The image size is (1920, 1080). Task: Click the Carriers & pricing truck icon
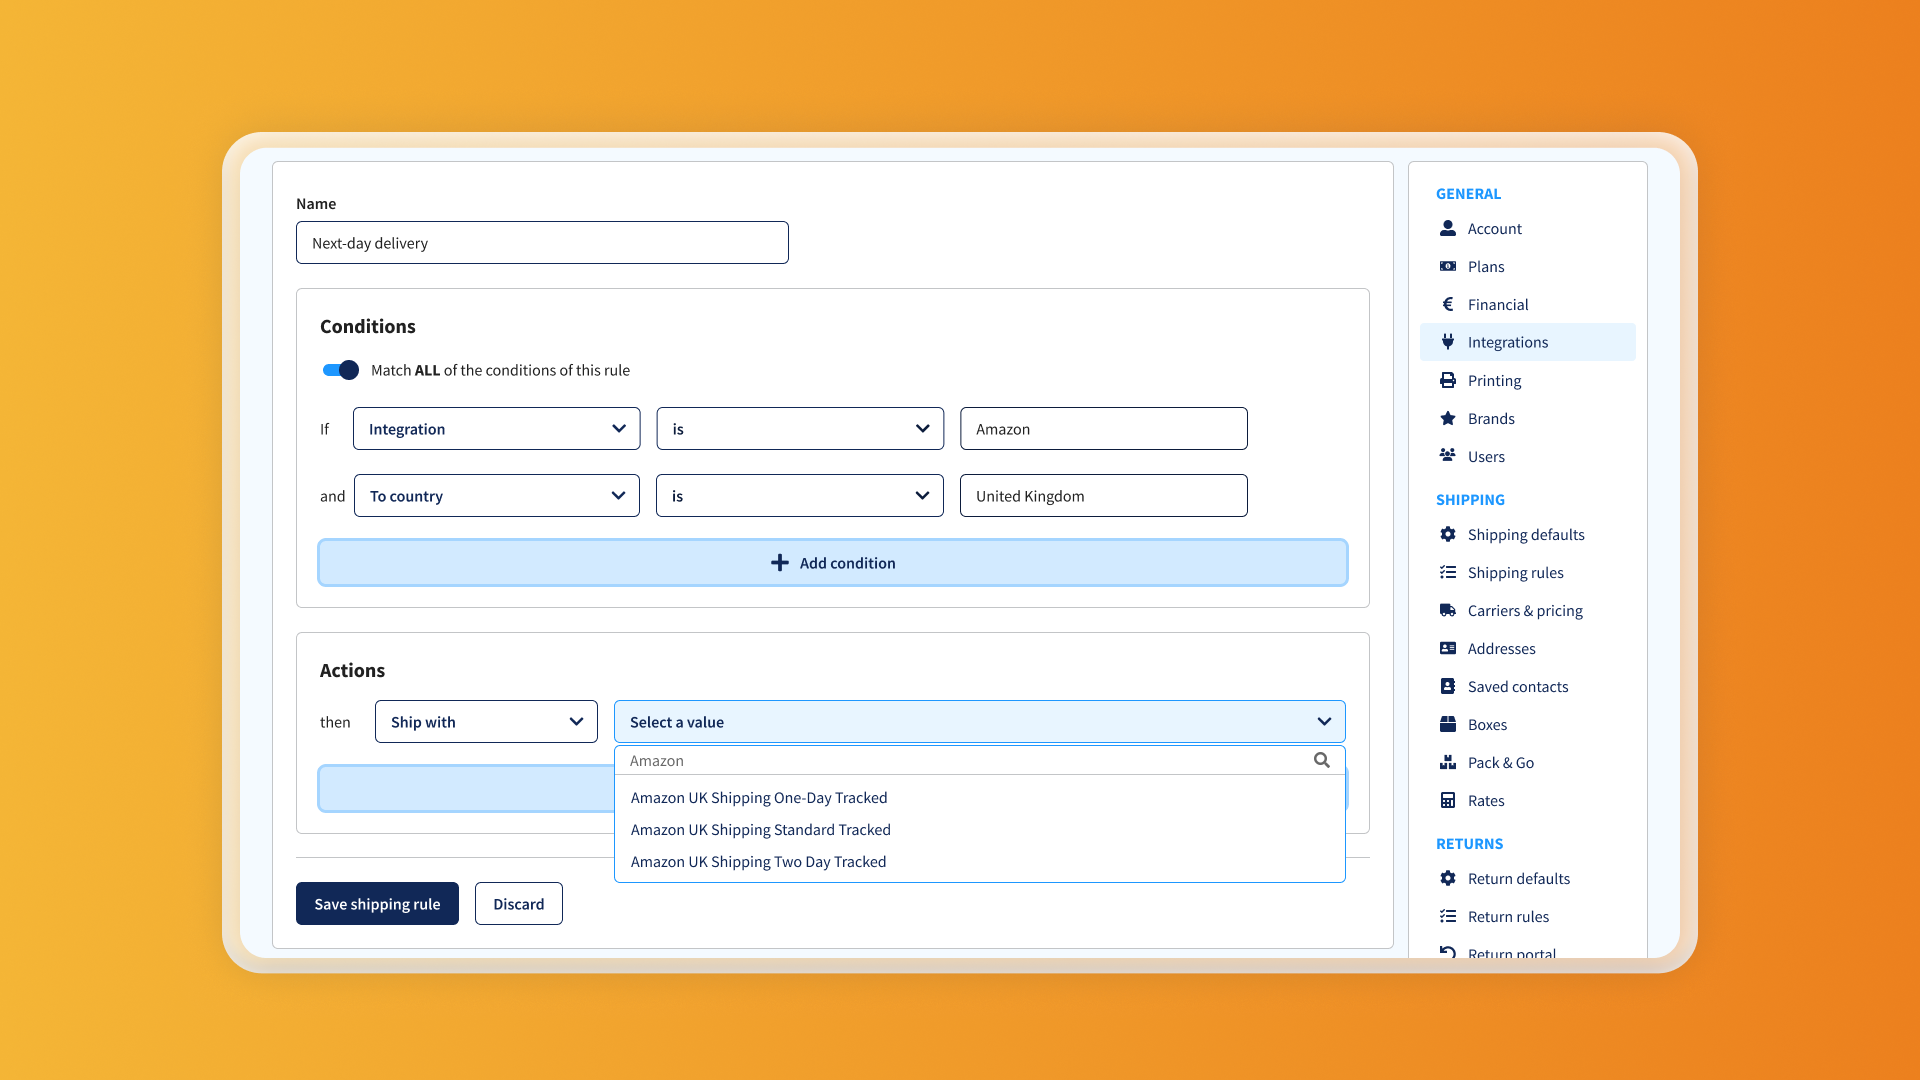(1447, 610)
